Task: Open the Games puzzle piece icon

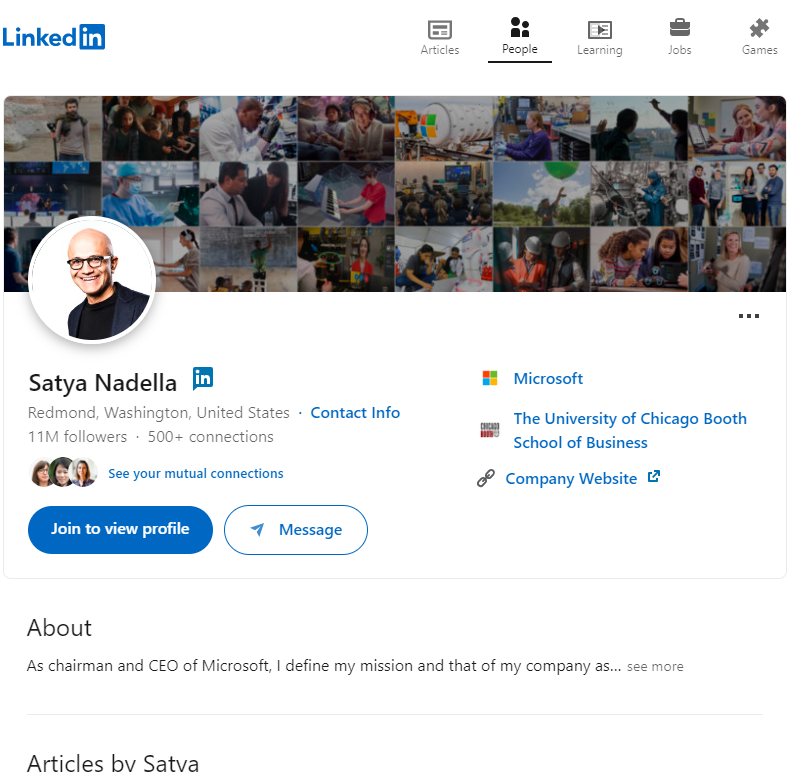Action: [759, 28]
